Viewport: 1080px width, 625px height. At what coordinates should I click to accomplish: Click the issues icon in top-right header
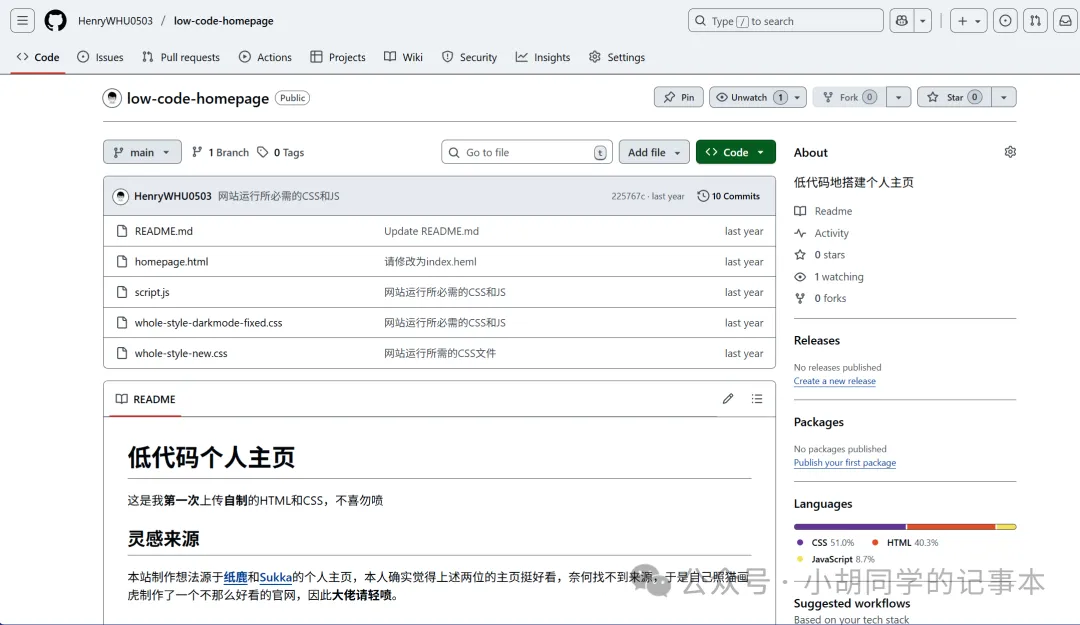tap(1006, 21)
